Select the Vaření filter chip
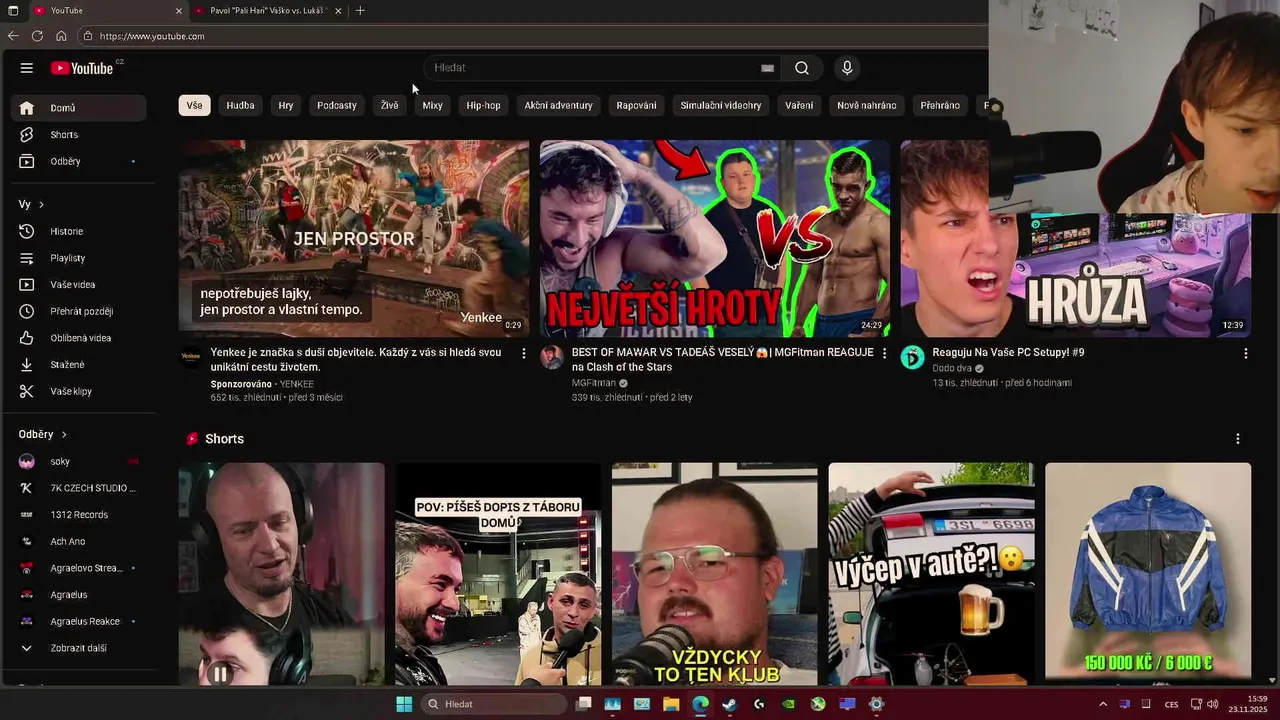 [799, 105]
